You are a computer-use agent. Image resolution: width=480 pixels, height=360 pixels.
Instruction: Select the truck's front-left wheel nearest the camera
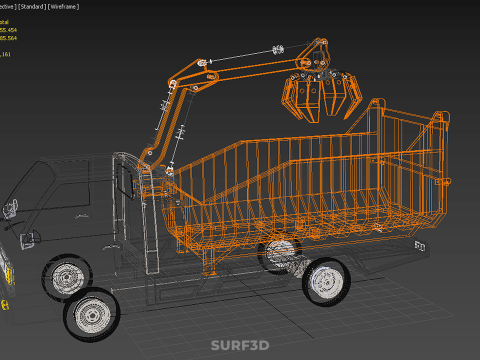point(92,315)
